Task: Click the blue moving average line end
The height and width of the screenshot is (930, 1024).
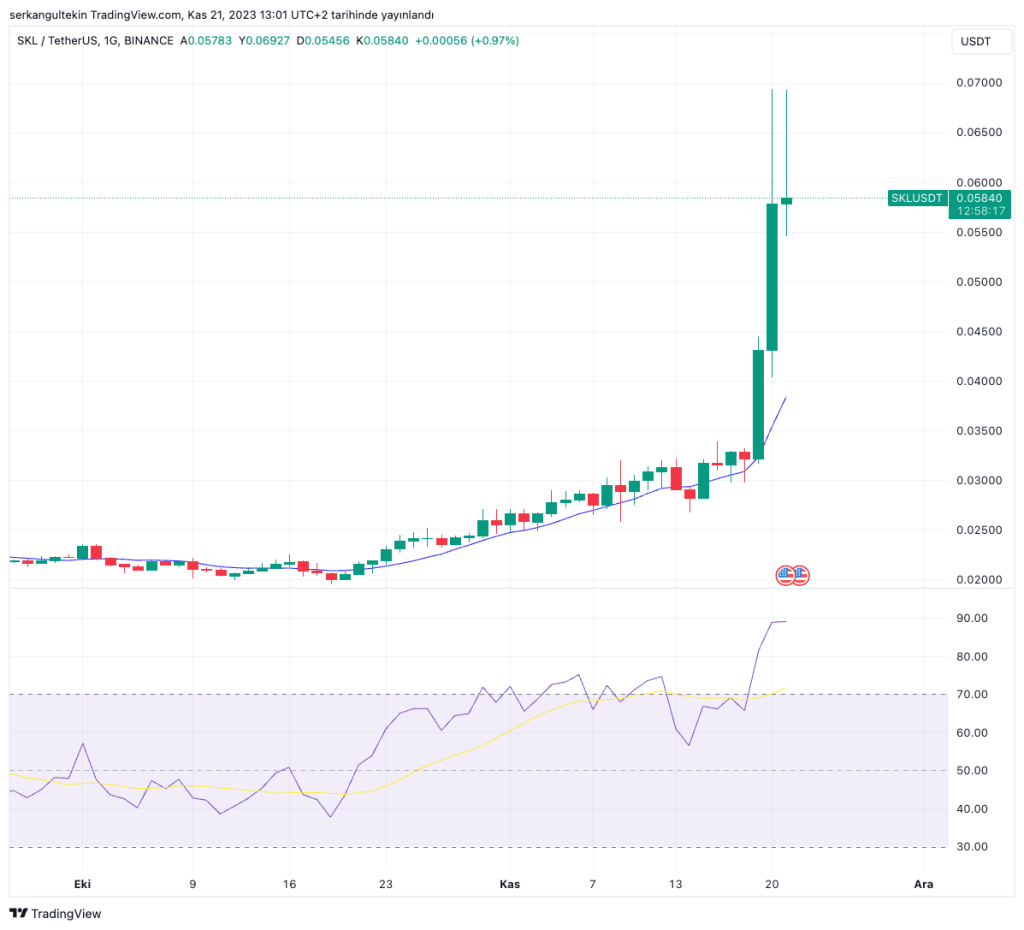Action: pyautogui.click(x=784, y=399)
